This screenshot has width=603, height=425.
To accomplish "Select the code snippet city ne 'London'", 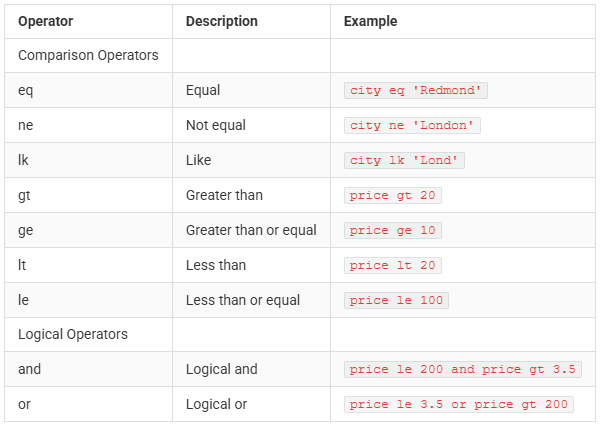I will [412, 125].
